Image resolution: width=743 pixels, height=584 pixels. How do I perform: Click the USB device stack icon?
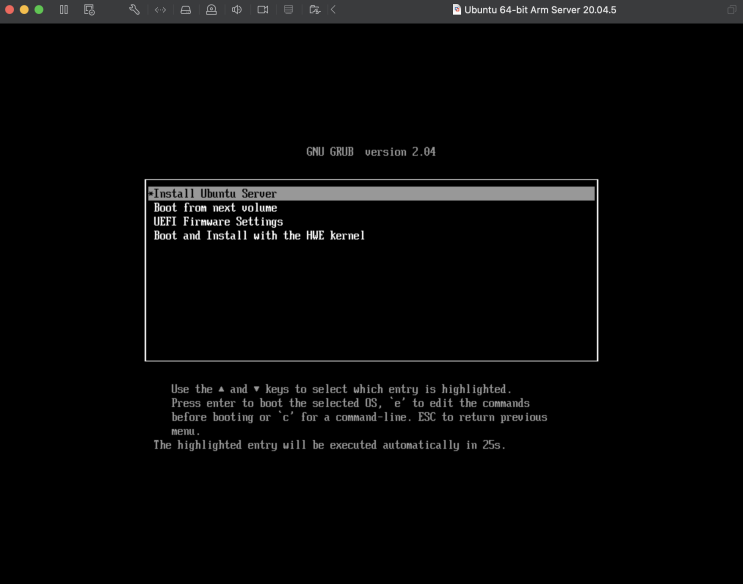(x=288, y=9)
